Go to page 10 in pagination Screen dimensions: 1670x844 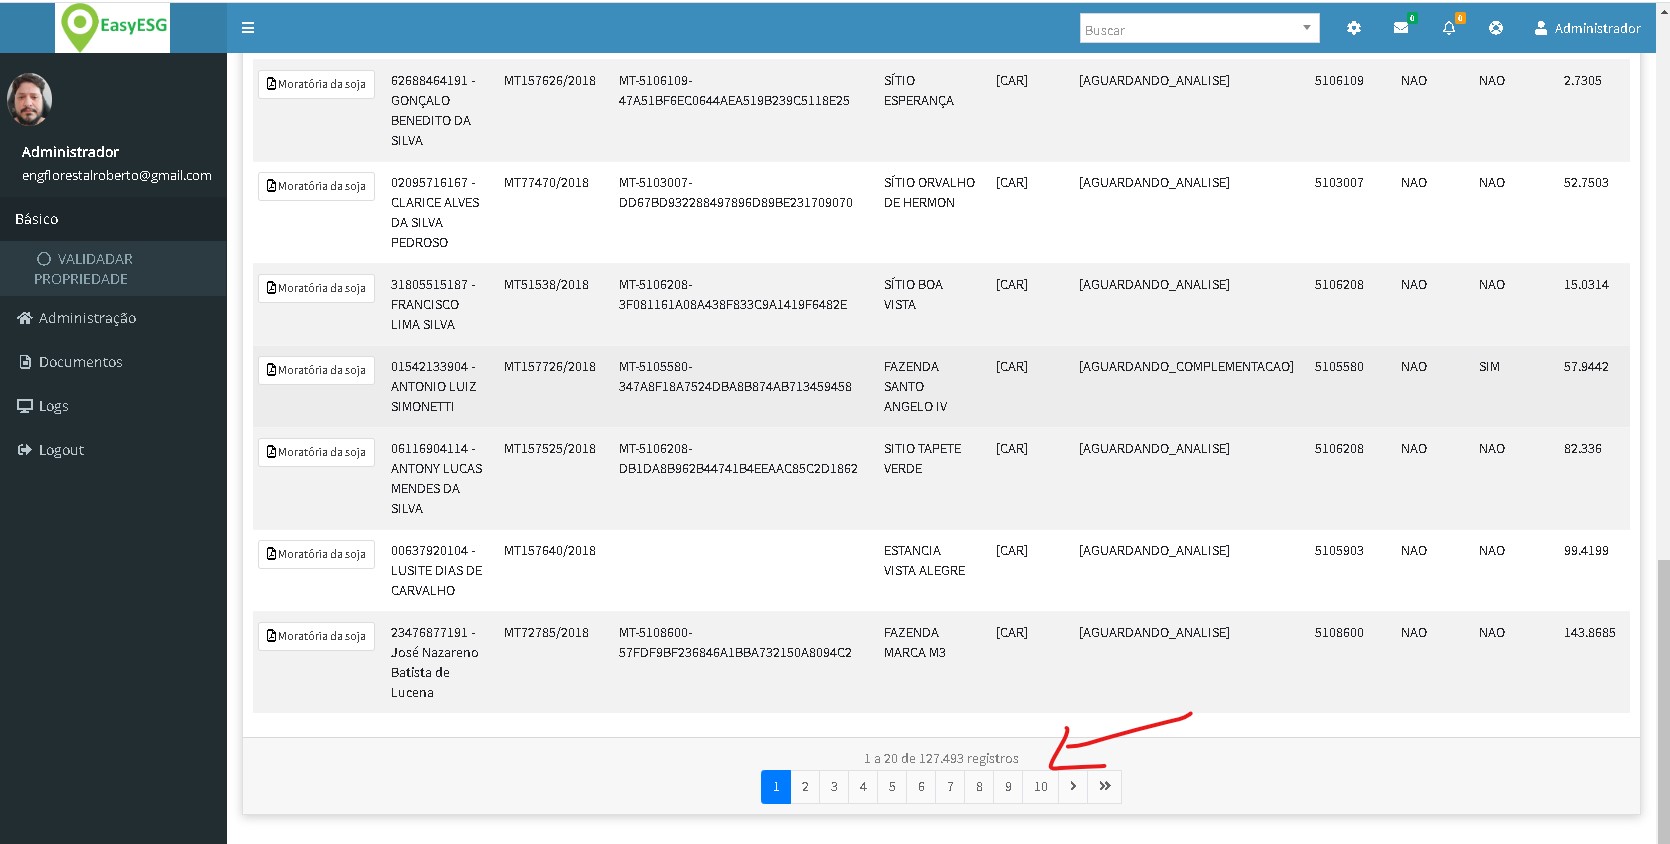[x=1041, y=786]
